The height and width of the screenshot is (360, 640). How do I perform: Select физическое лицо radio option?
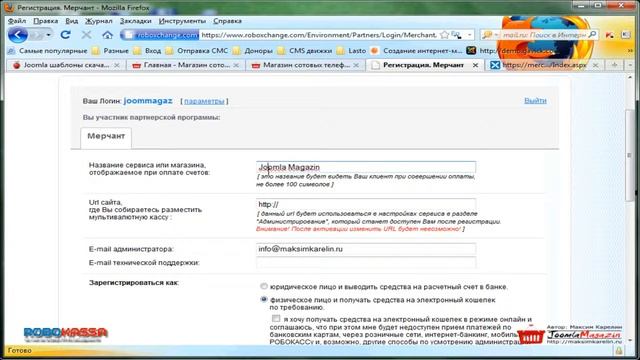[x=264, y=299]
